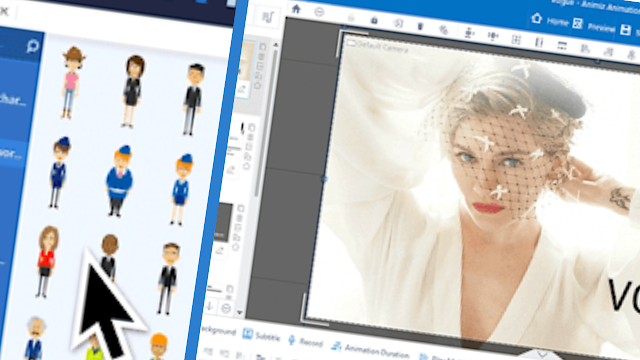Select the stout orange-haired officer in blue
The height and width of the screenshot is (360, 640).
click(x=119, y=181)
